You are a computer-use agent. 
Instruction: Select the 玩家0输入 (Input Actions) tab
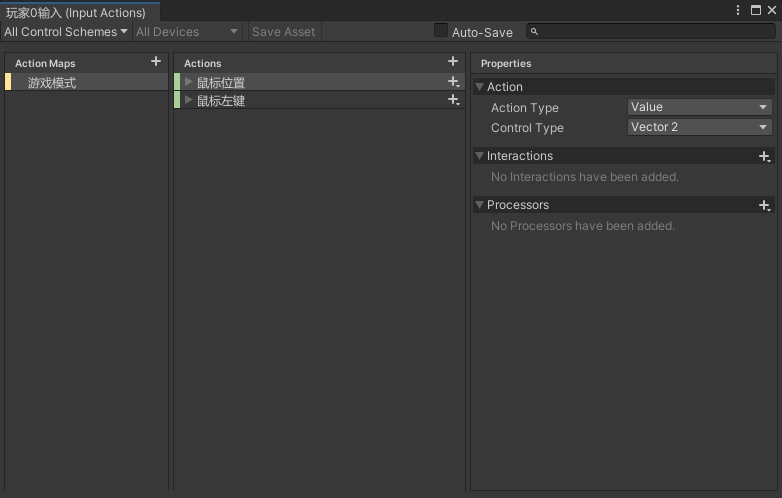point(76,13)
